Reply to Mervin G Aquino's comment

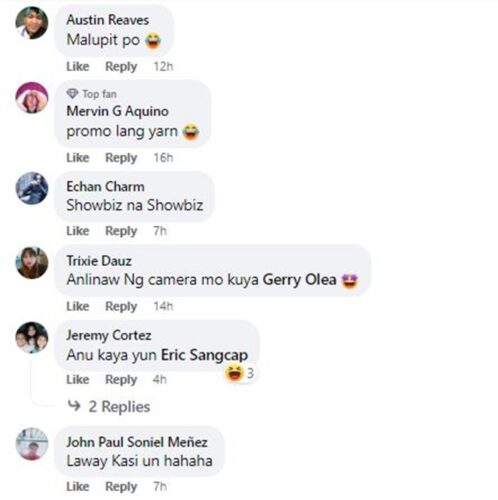pos(121,158)
